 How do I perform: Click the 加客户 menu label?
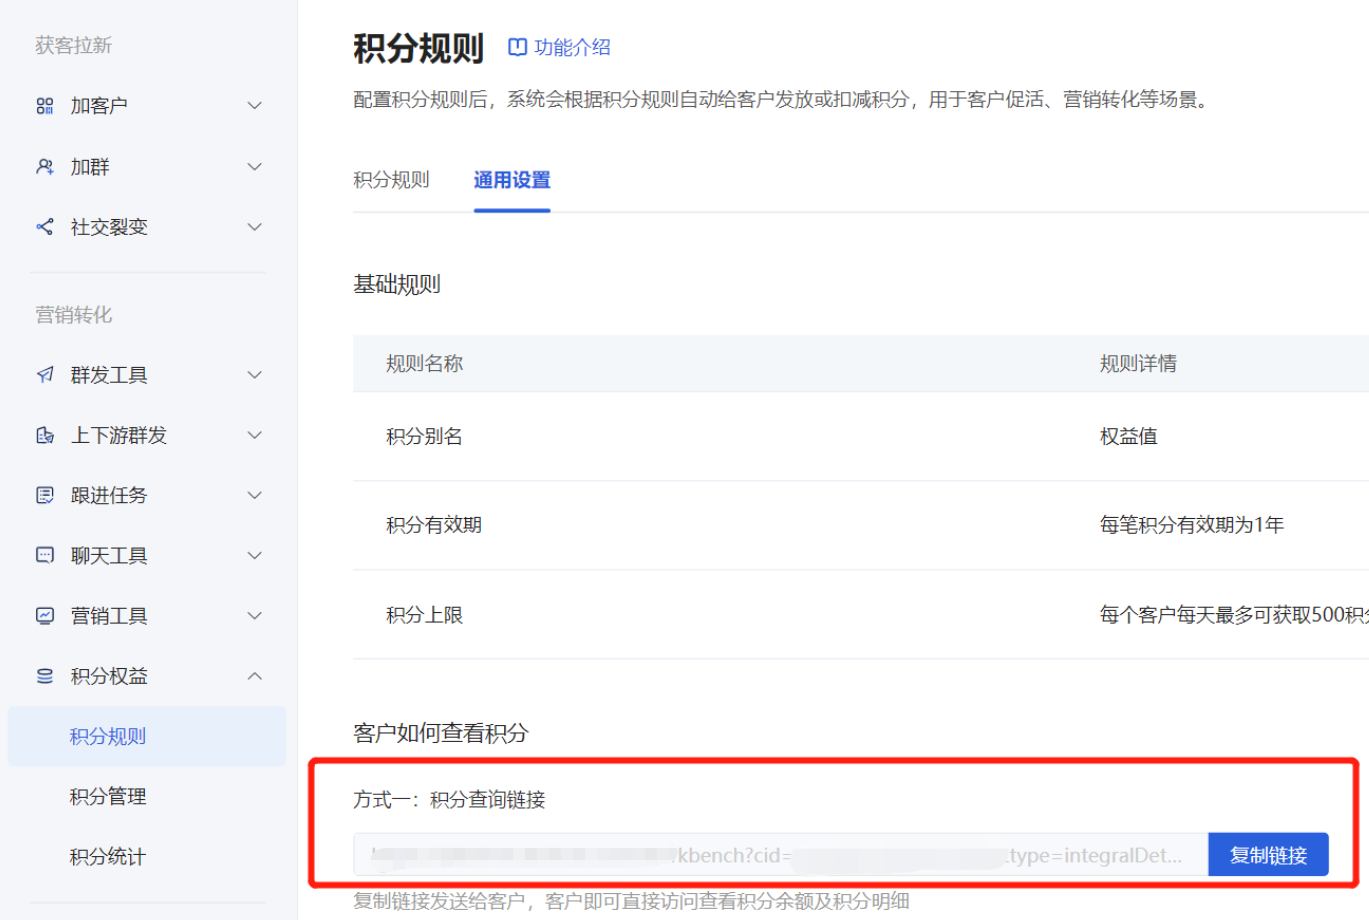(99, 106)
